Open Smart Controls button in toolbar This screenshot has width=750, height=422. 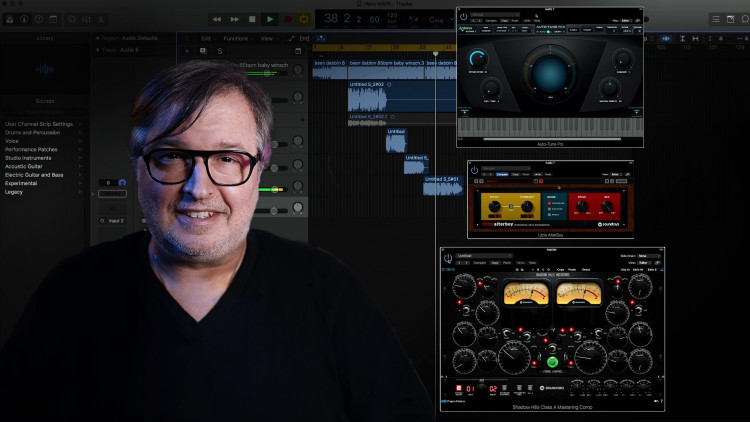click(x=71, y=19)
